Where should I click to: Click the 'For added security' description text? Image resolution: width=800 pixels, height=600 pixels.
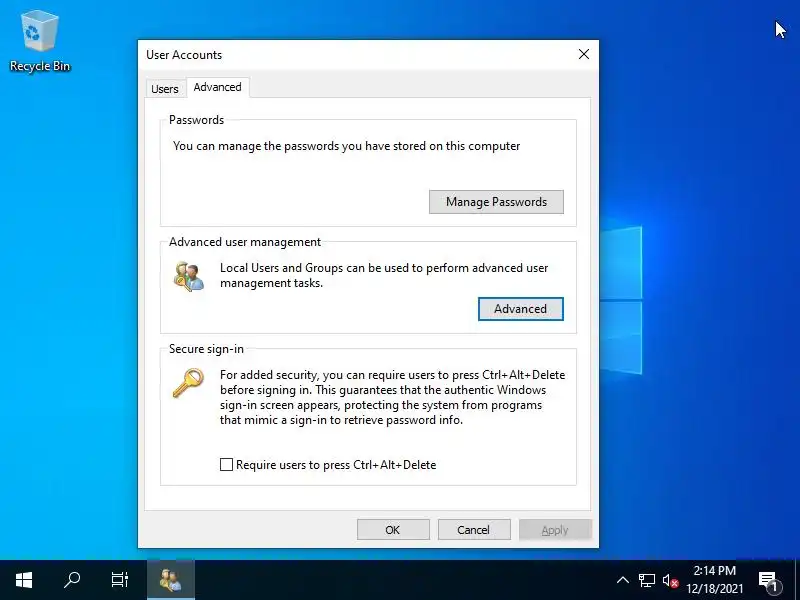click(392, 397)
